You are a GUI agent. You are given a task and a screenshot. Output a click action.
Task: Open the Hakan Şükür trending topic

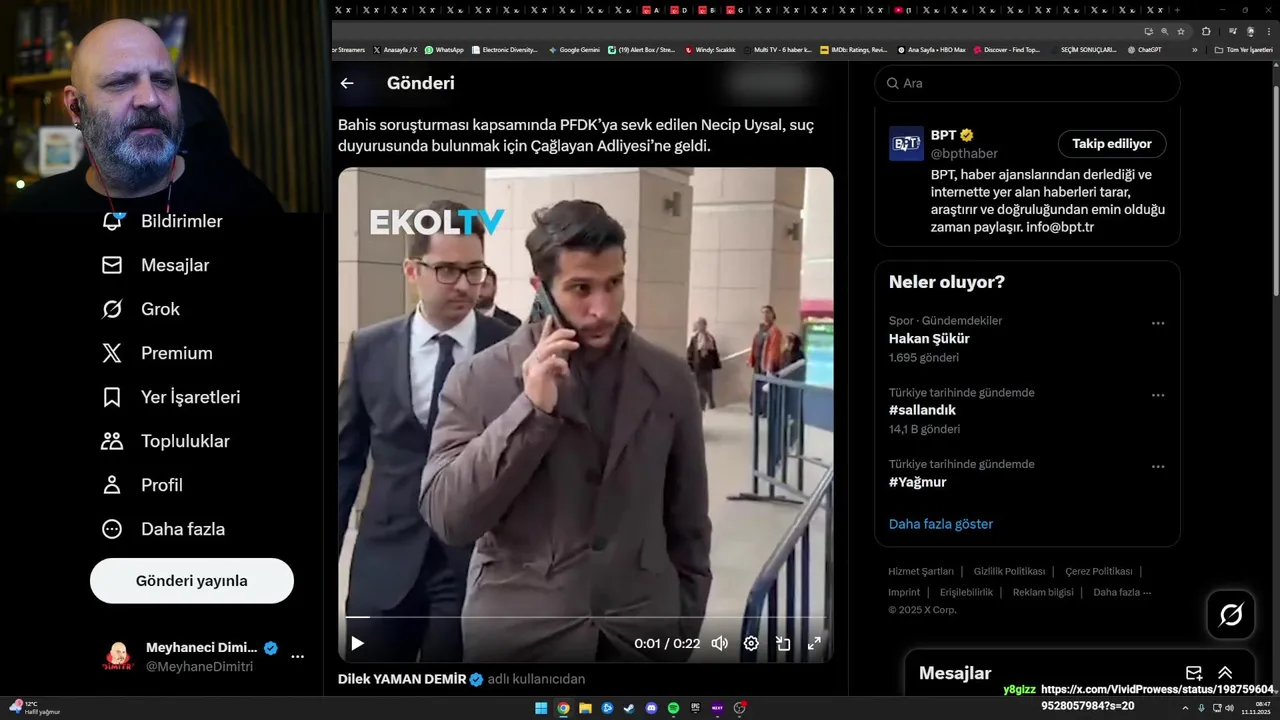coord(929,338)
